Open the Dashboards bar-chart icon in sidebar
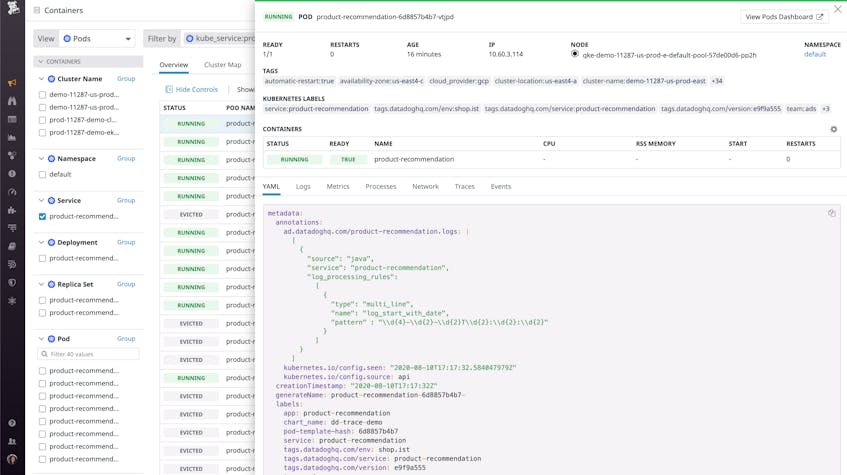The image size is (847, 475). coord(12,137)
